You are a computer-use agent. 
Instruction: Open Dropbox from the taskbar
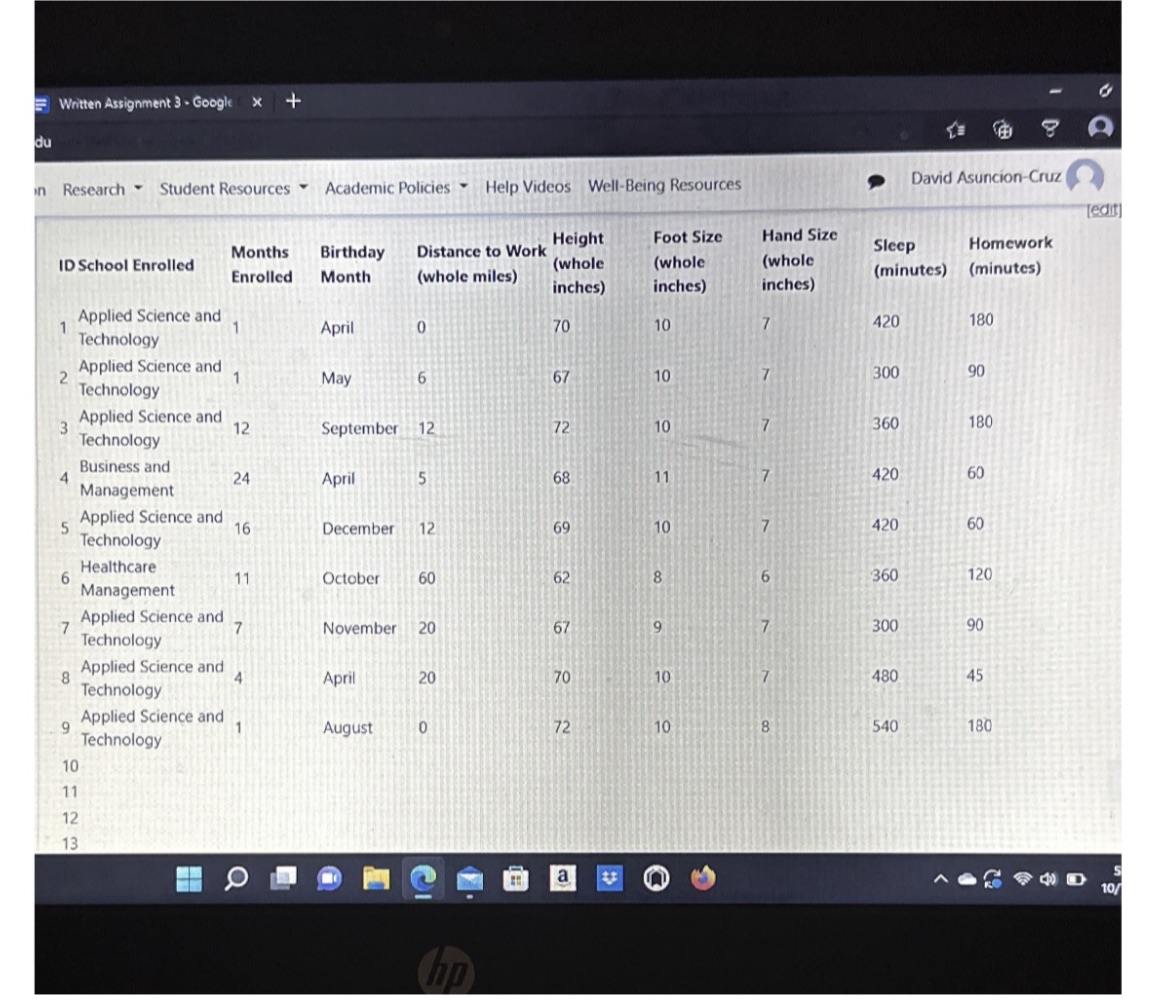coord(610,879)
